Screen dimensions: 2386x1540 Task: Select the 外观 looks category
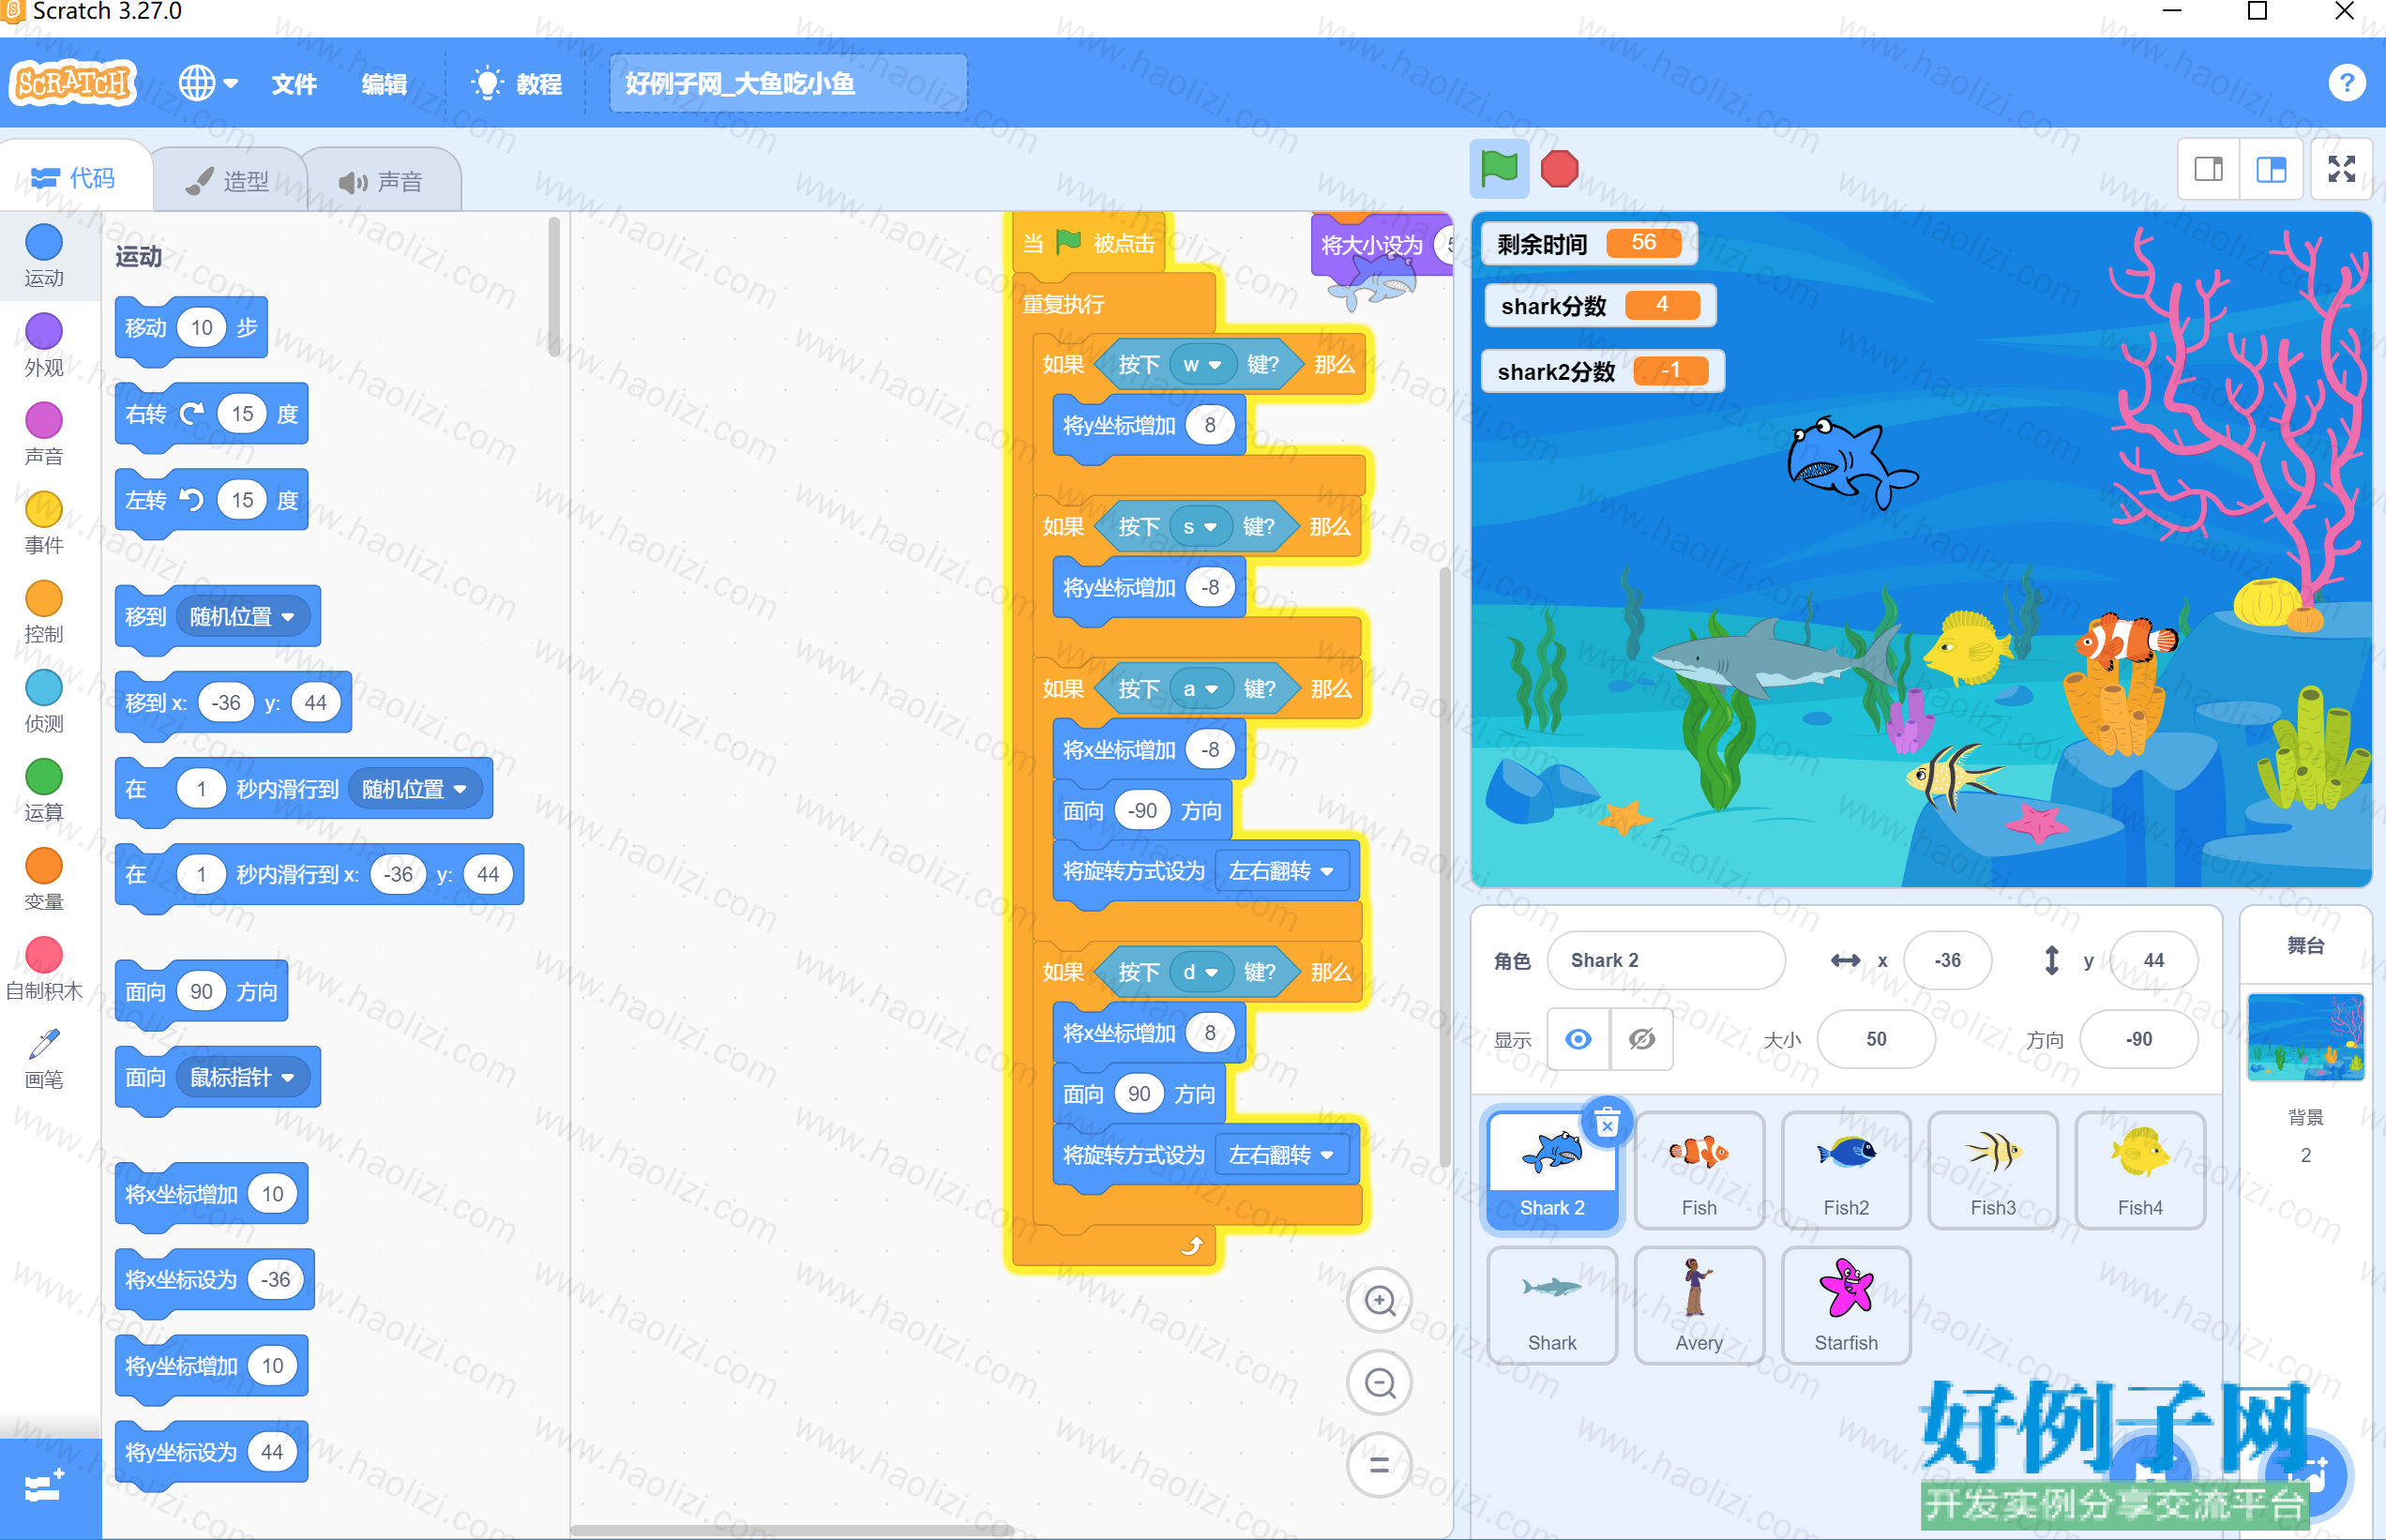click(44, 345)
